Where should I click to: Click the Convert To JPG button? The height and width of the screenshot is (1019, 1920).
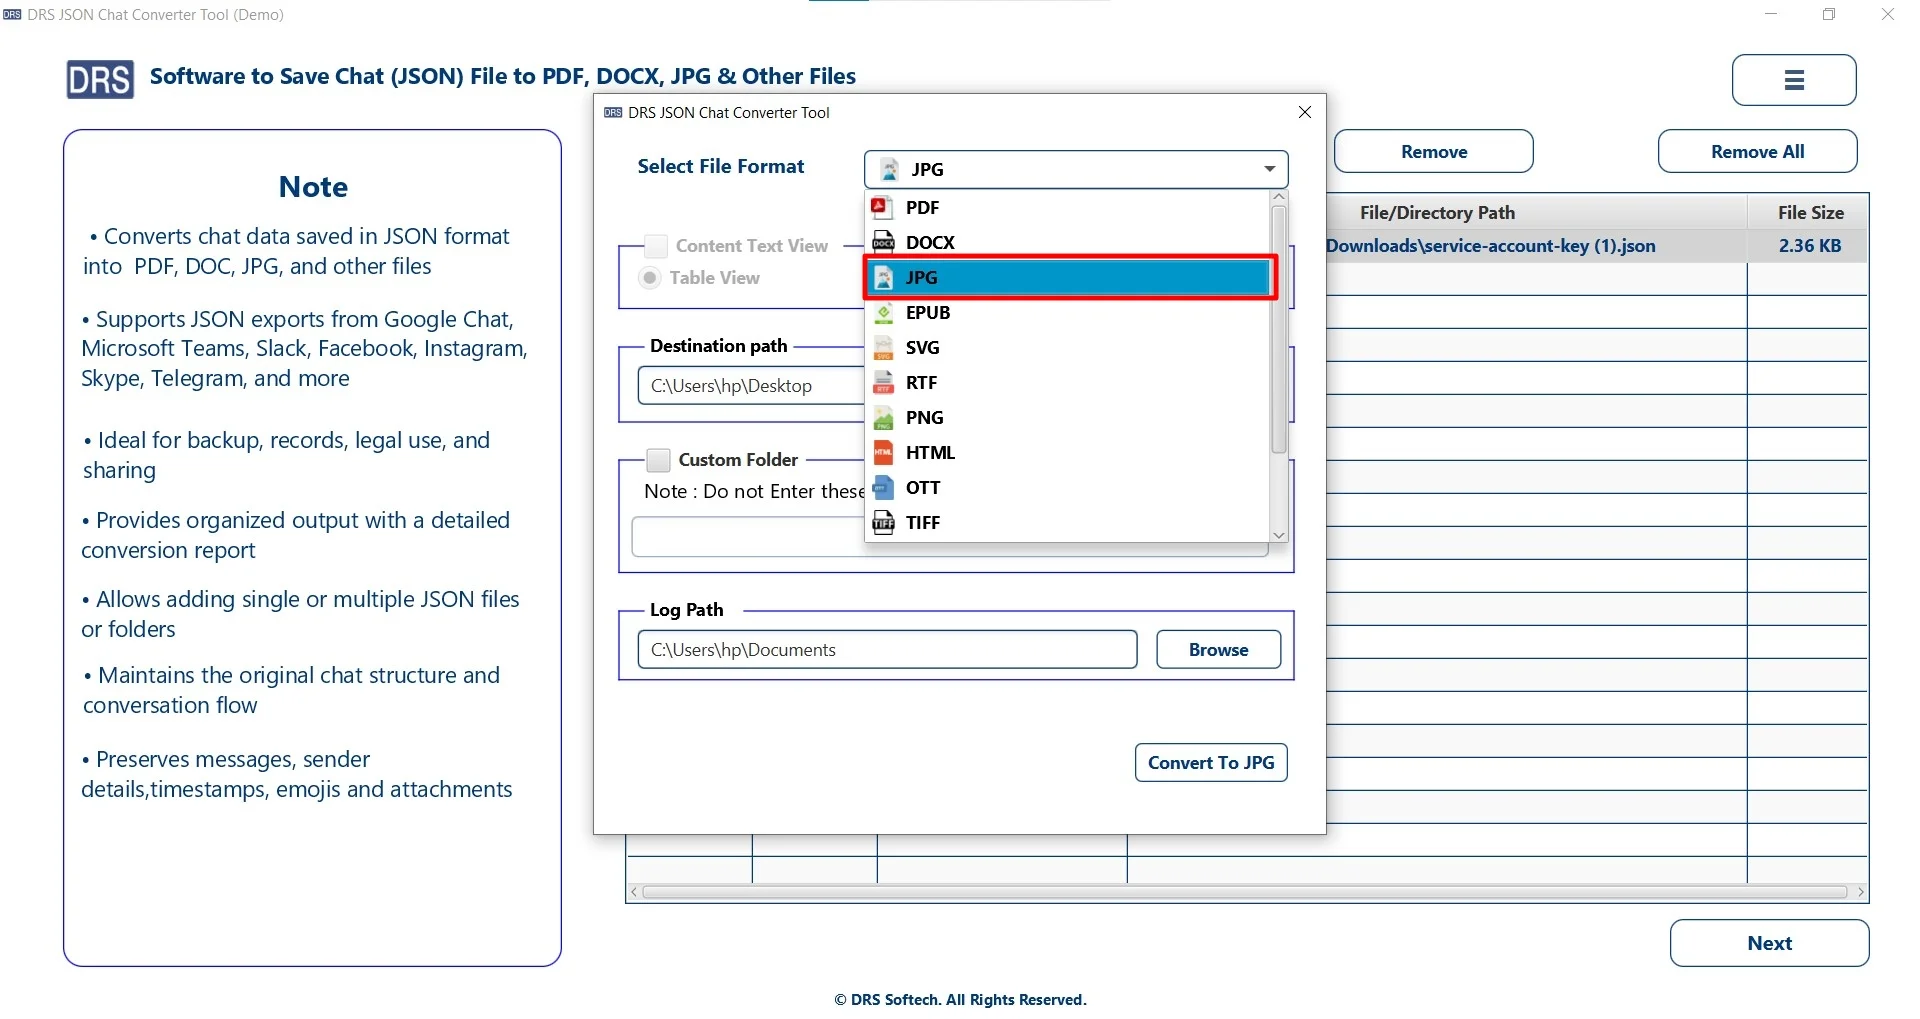[x=1211, y=763]
